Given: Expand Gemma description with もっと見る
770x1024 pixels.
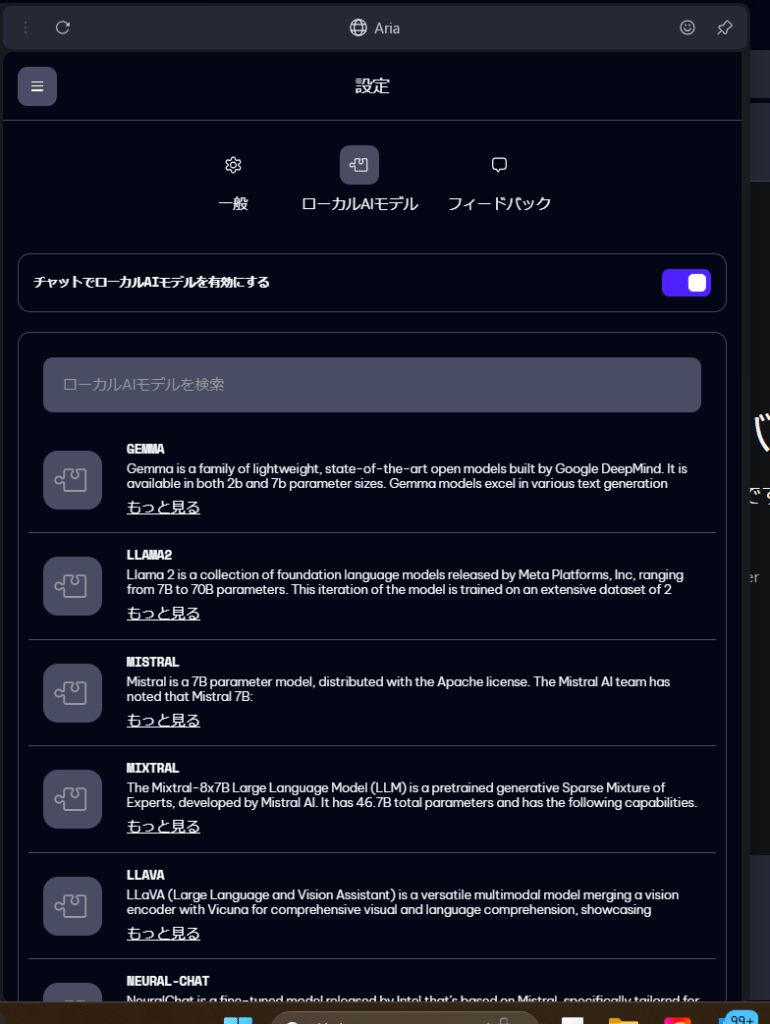Looking at the screenshot, I should [163, 507].
